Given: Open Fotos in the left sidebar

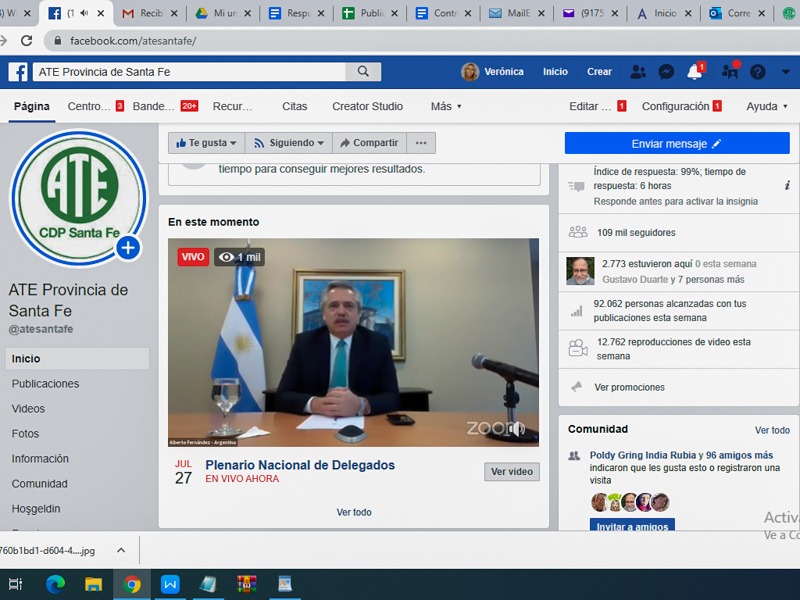Looking at the screenshot, I should [x=25, y=434].
